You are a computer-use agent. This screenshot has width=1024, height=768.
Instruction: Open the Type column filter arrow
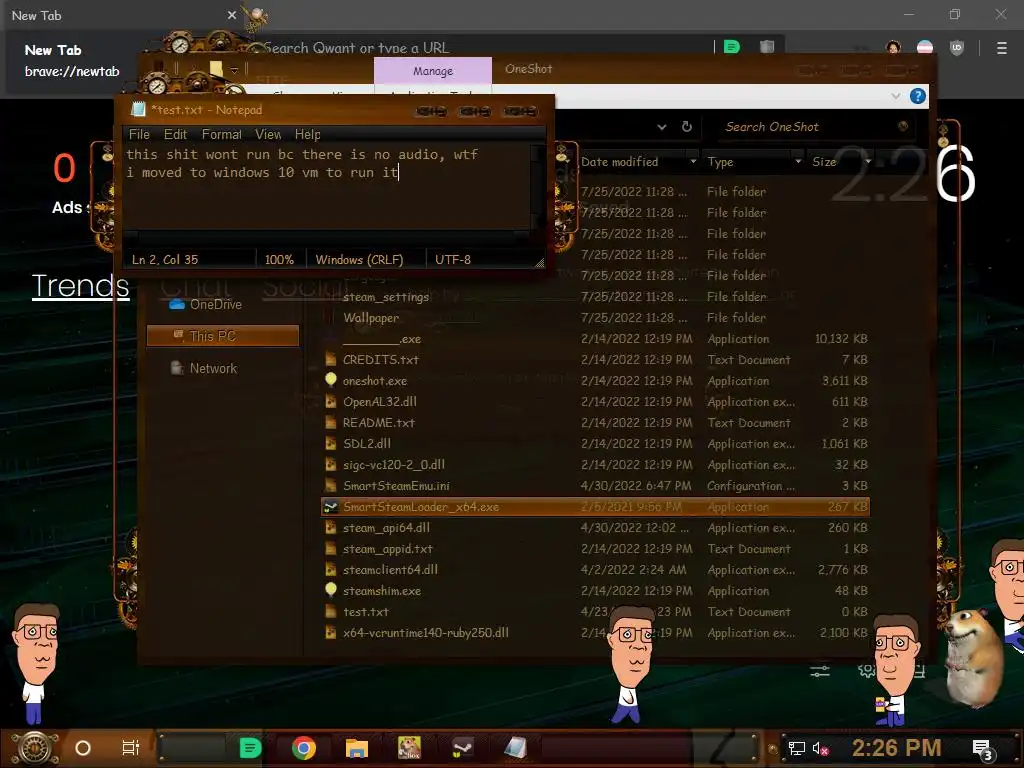click(798, 161)
